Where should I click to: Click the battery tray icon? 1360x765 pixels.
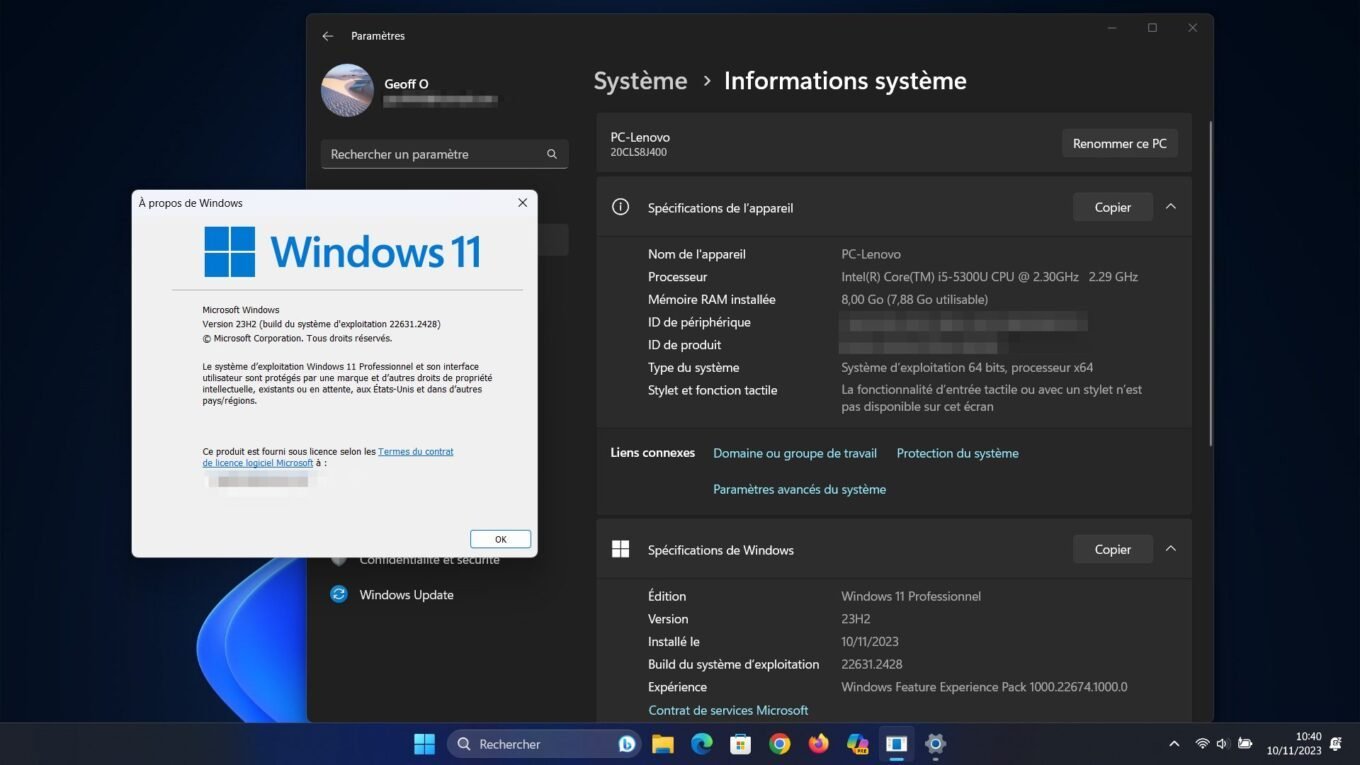click(1244, 744)
